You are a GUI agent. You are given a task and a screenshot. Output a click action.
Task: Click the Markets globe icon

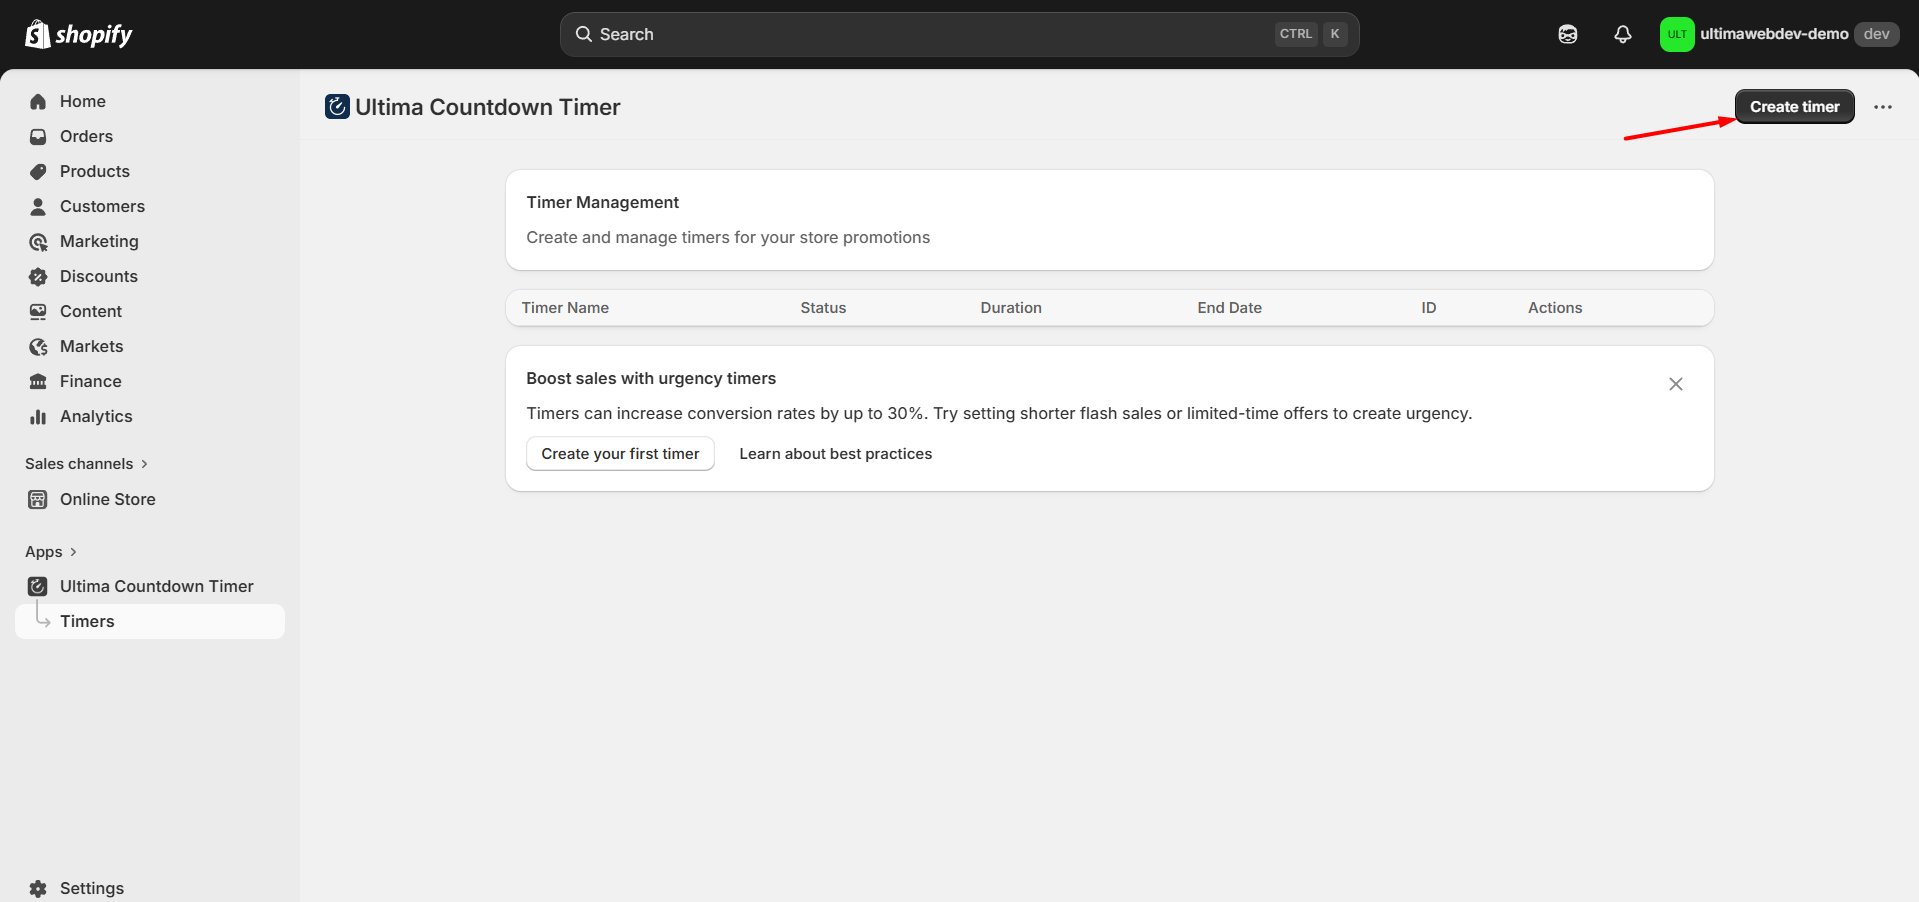(x=38, y=346)
